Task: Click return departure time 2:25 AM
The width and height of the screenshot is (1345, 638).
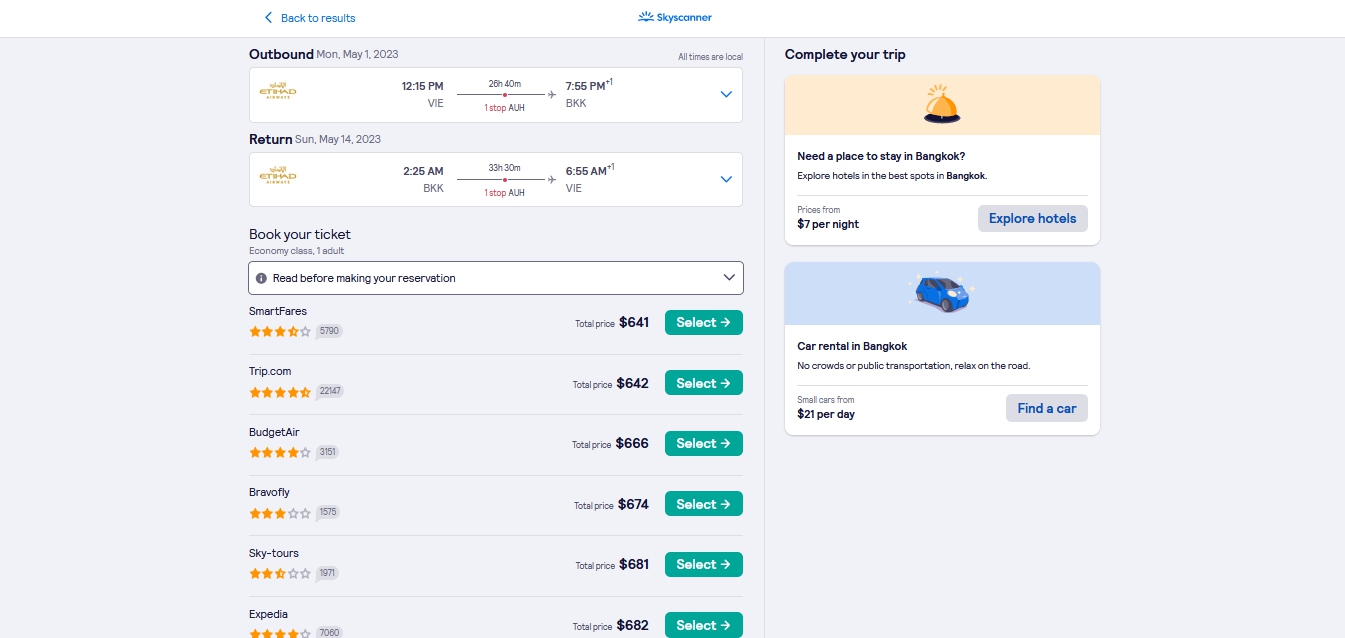Action: coord(423,171)
